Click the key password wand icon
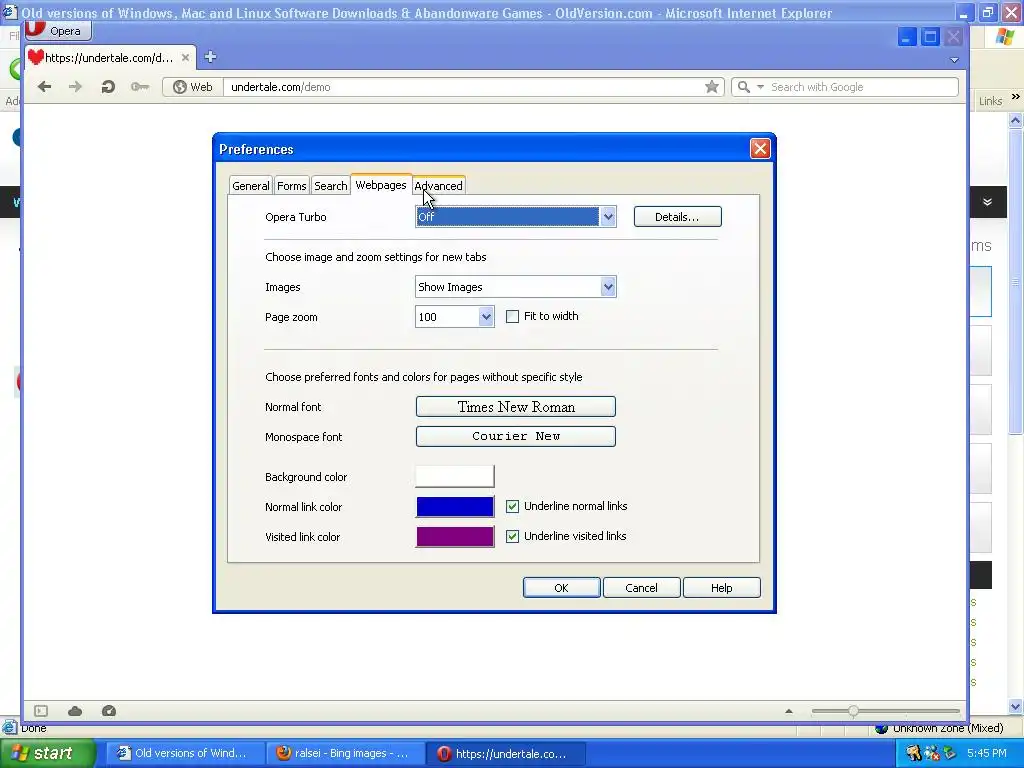The image size is (1024, 768). [140, 86]
